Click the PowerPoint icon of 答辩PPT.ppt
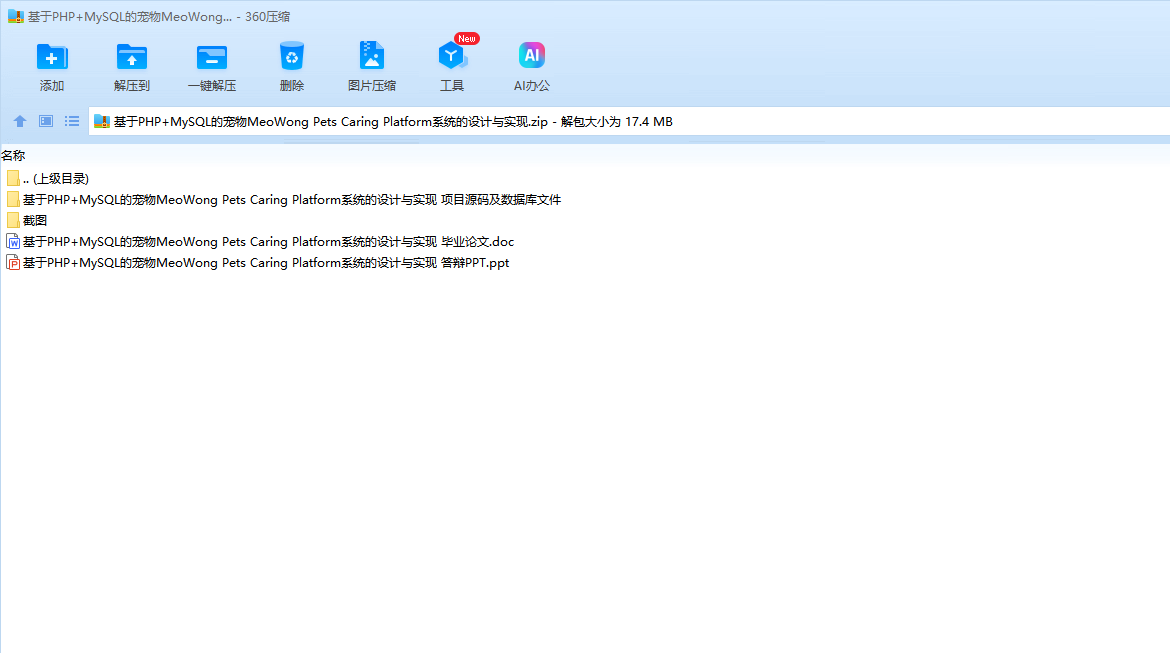Viewport: 1170px width, 653px height. (13, 262)
